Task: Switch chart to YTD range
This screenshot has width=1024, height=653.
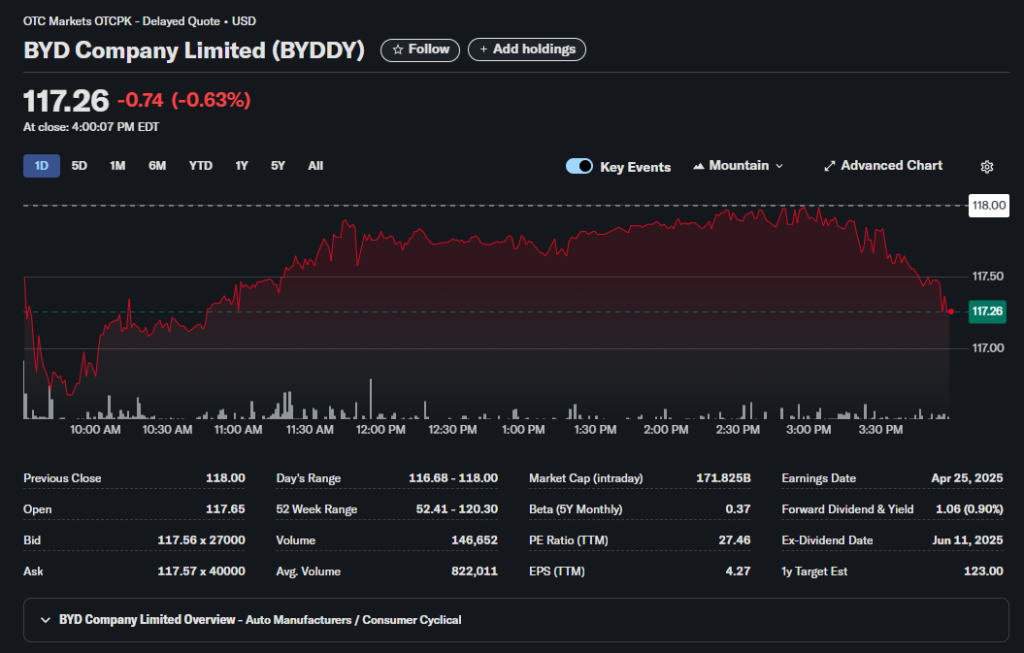Action: [x=200, y=166]
